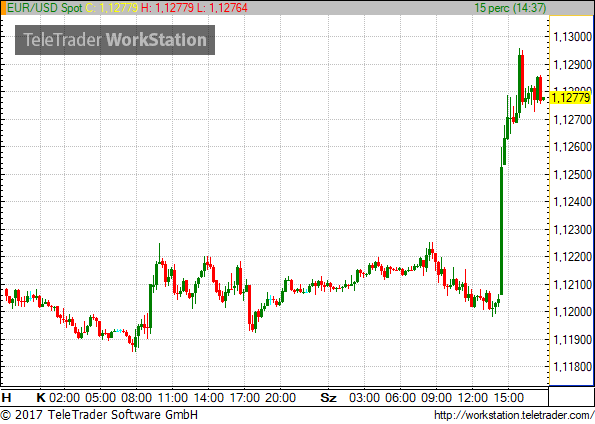595x424 pixels.
Task: Click the 15:00 time axis label
Action: (x=508, y=398)
